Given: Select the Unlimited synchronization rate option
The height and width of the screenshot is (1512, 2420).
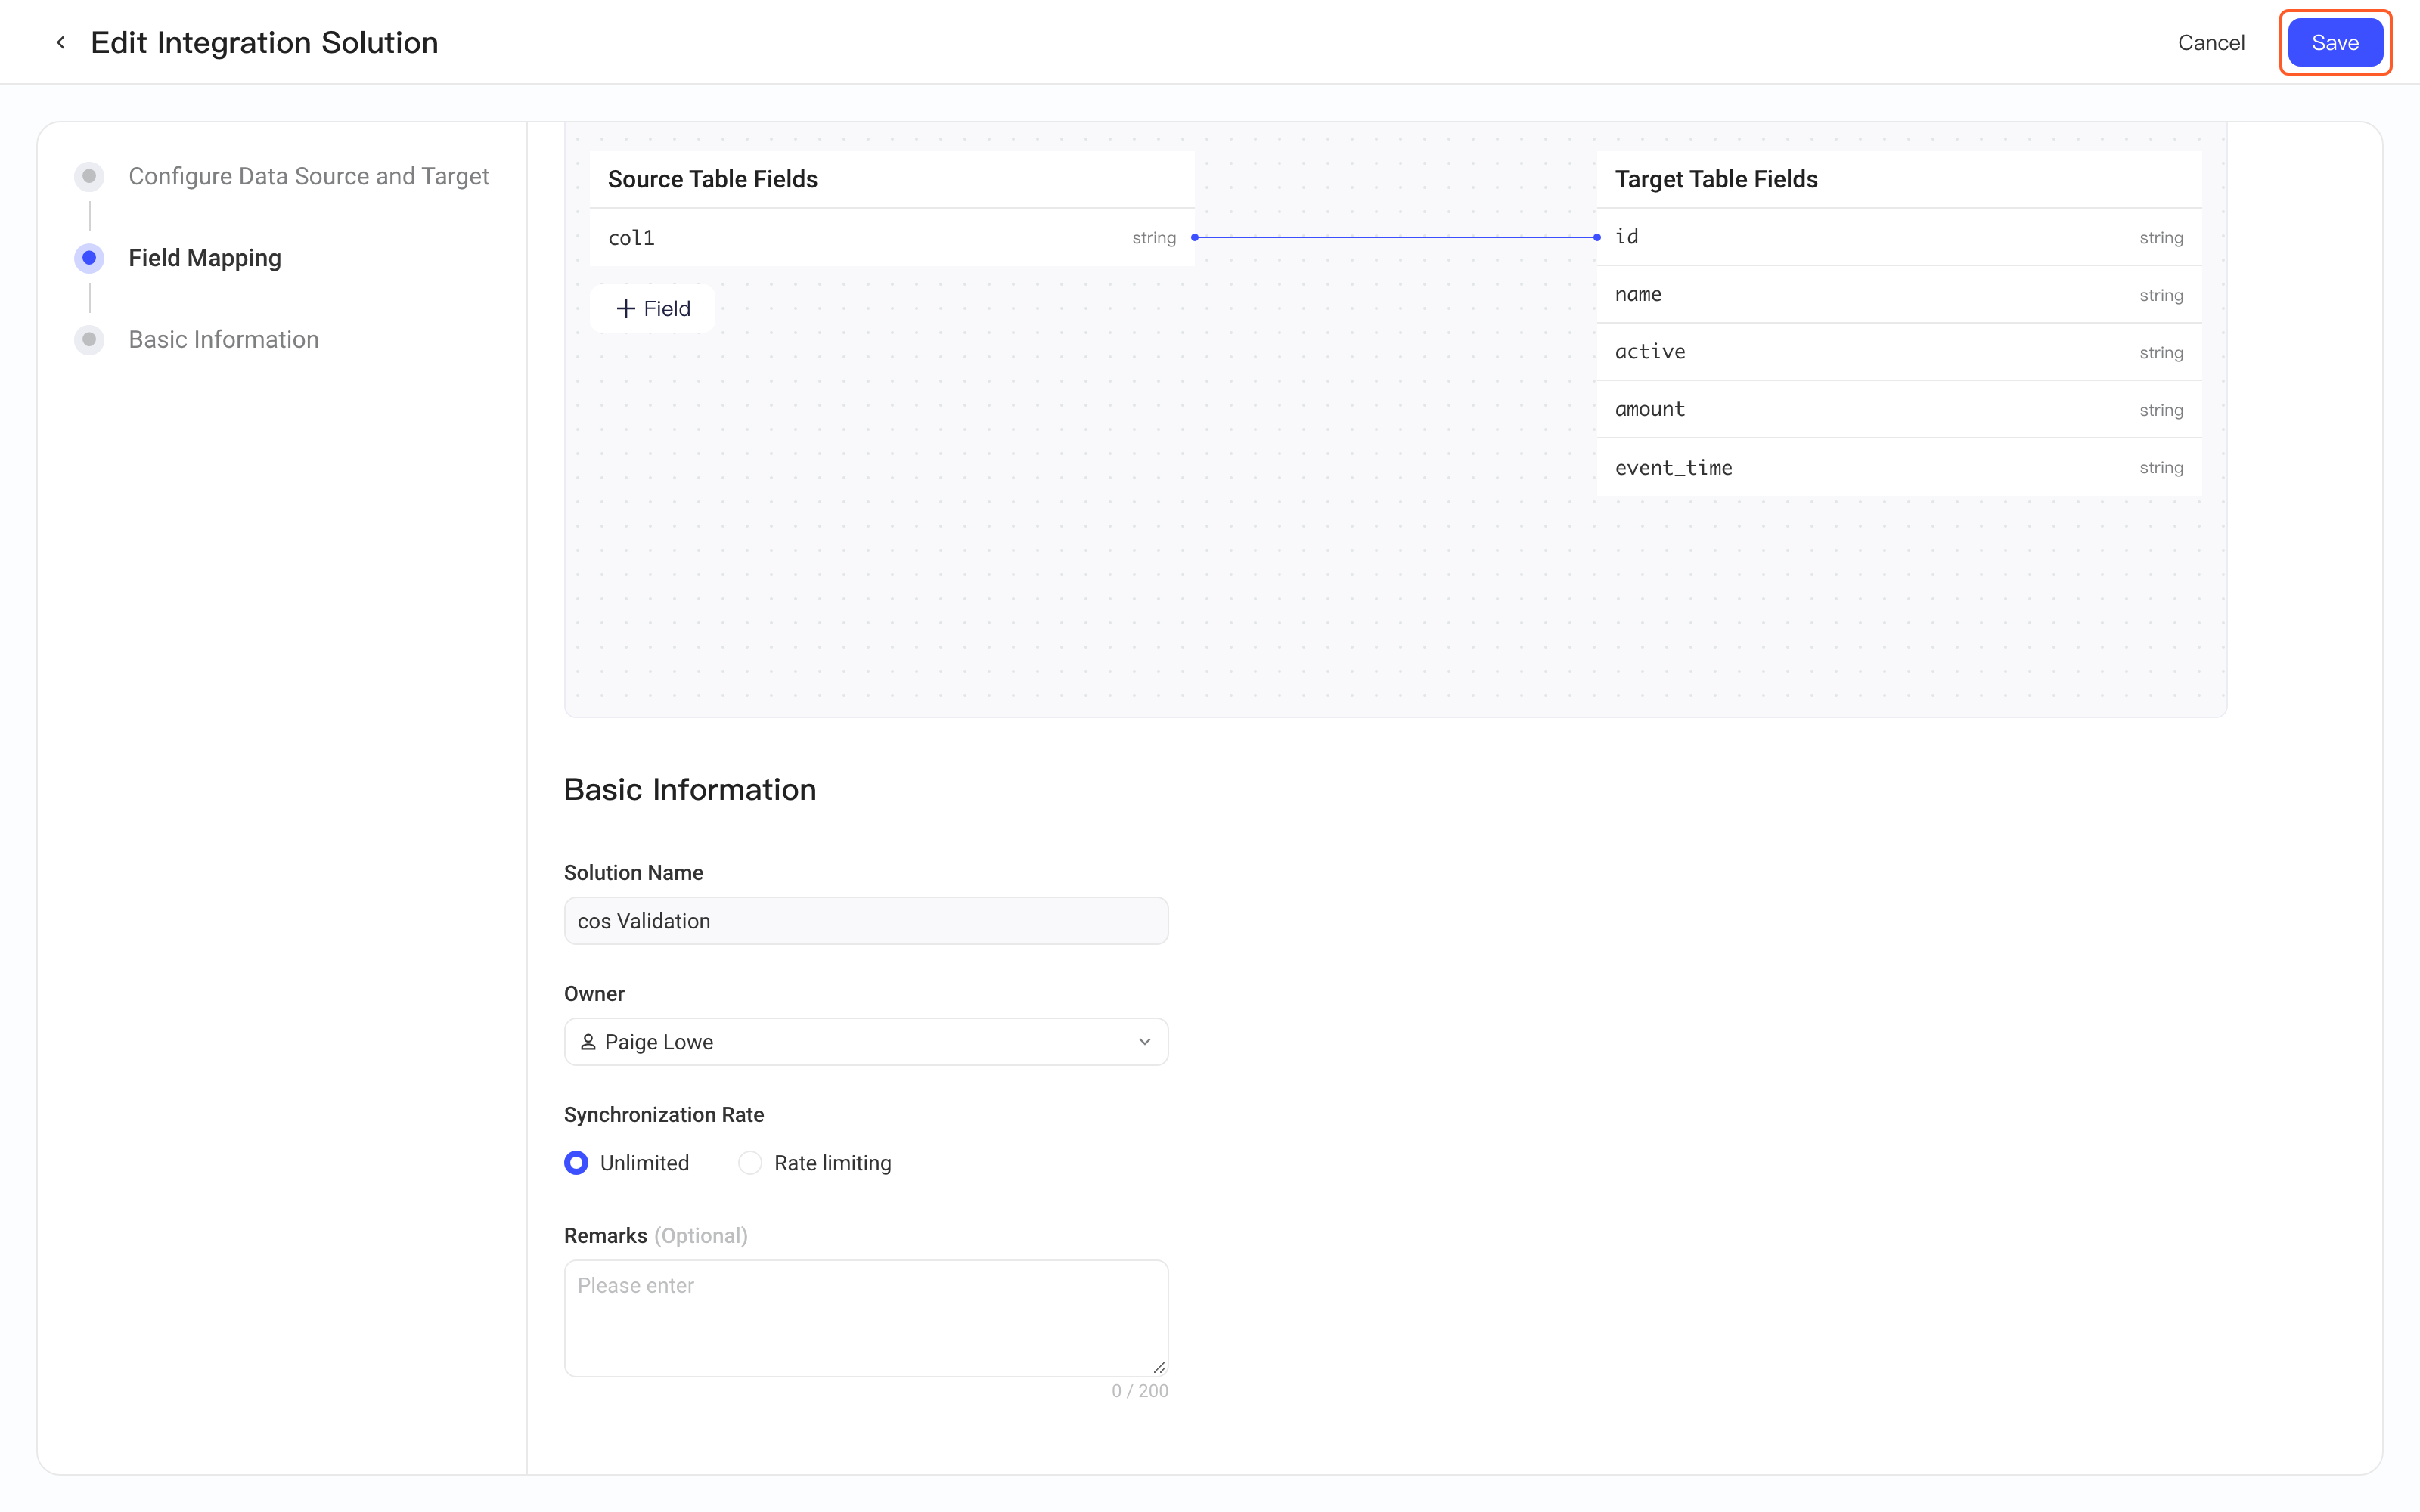Looking at the screenshot, I should [x=576, y=1163].
